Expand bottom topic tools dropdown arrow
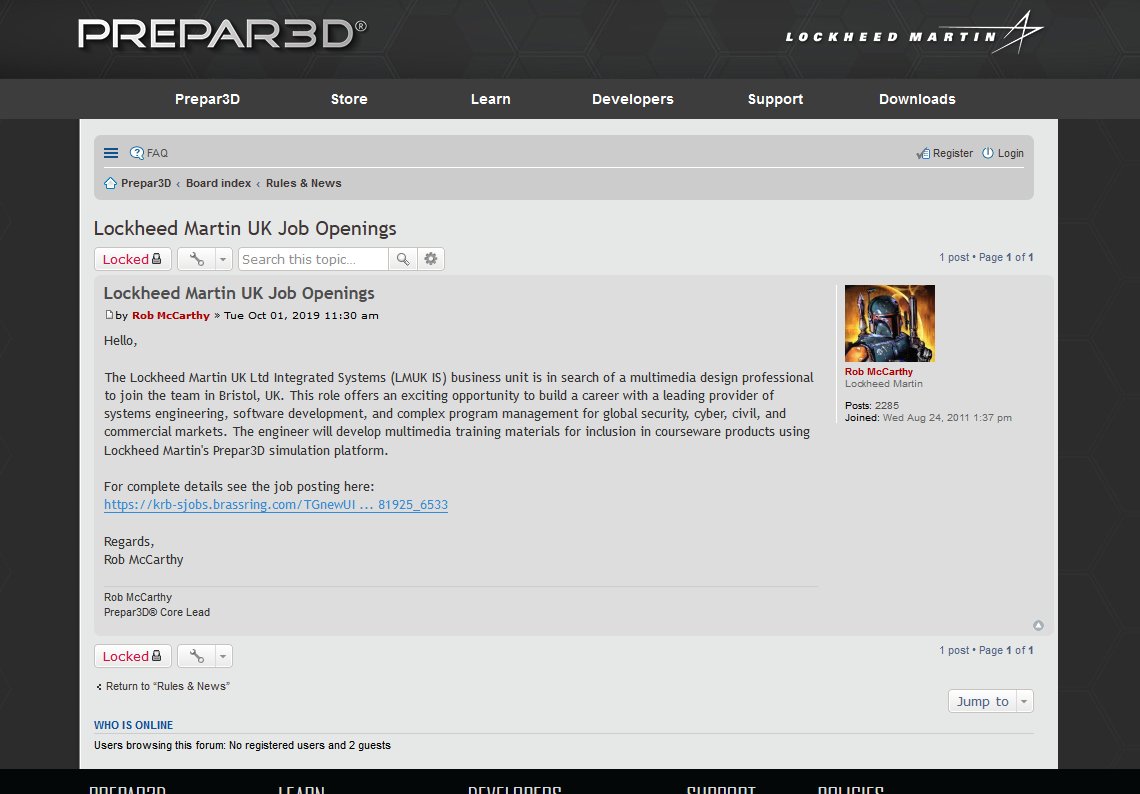Viewport: 1140px width, 794px height. pos(223,656)
